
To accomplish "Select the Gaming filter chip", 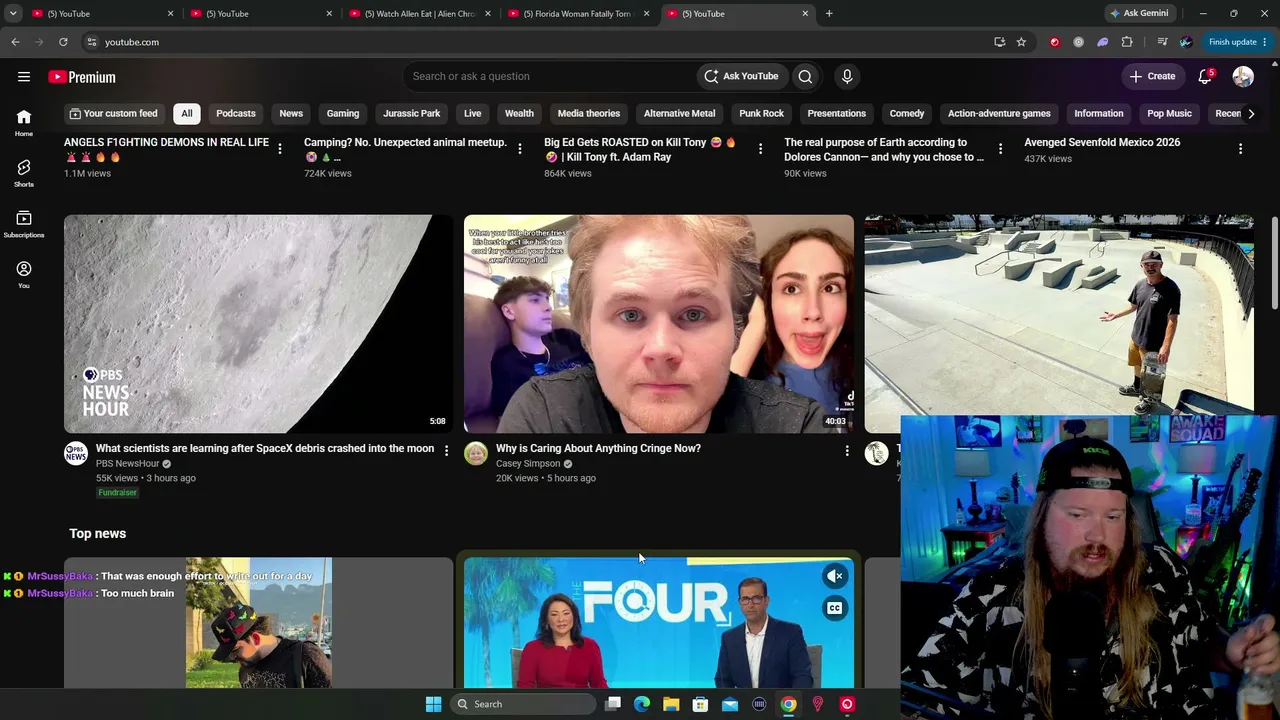I will point(342,113).
